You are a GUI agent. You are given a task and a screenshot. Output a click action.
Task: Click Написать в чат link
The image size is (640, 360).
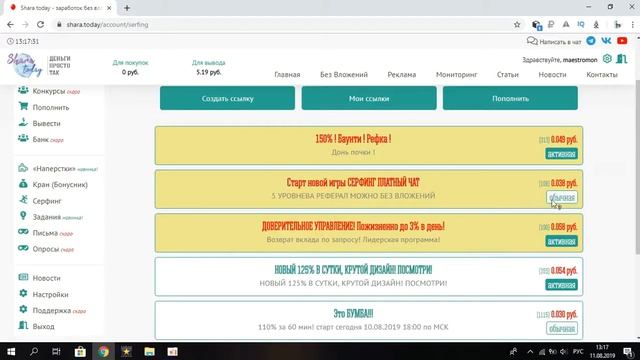point(560,42)
